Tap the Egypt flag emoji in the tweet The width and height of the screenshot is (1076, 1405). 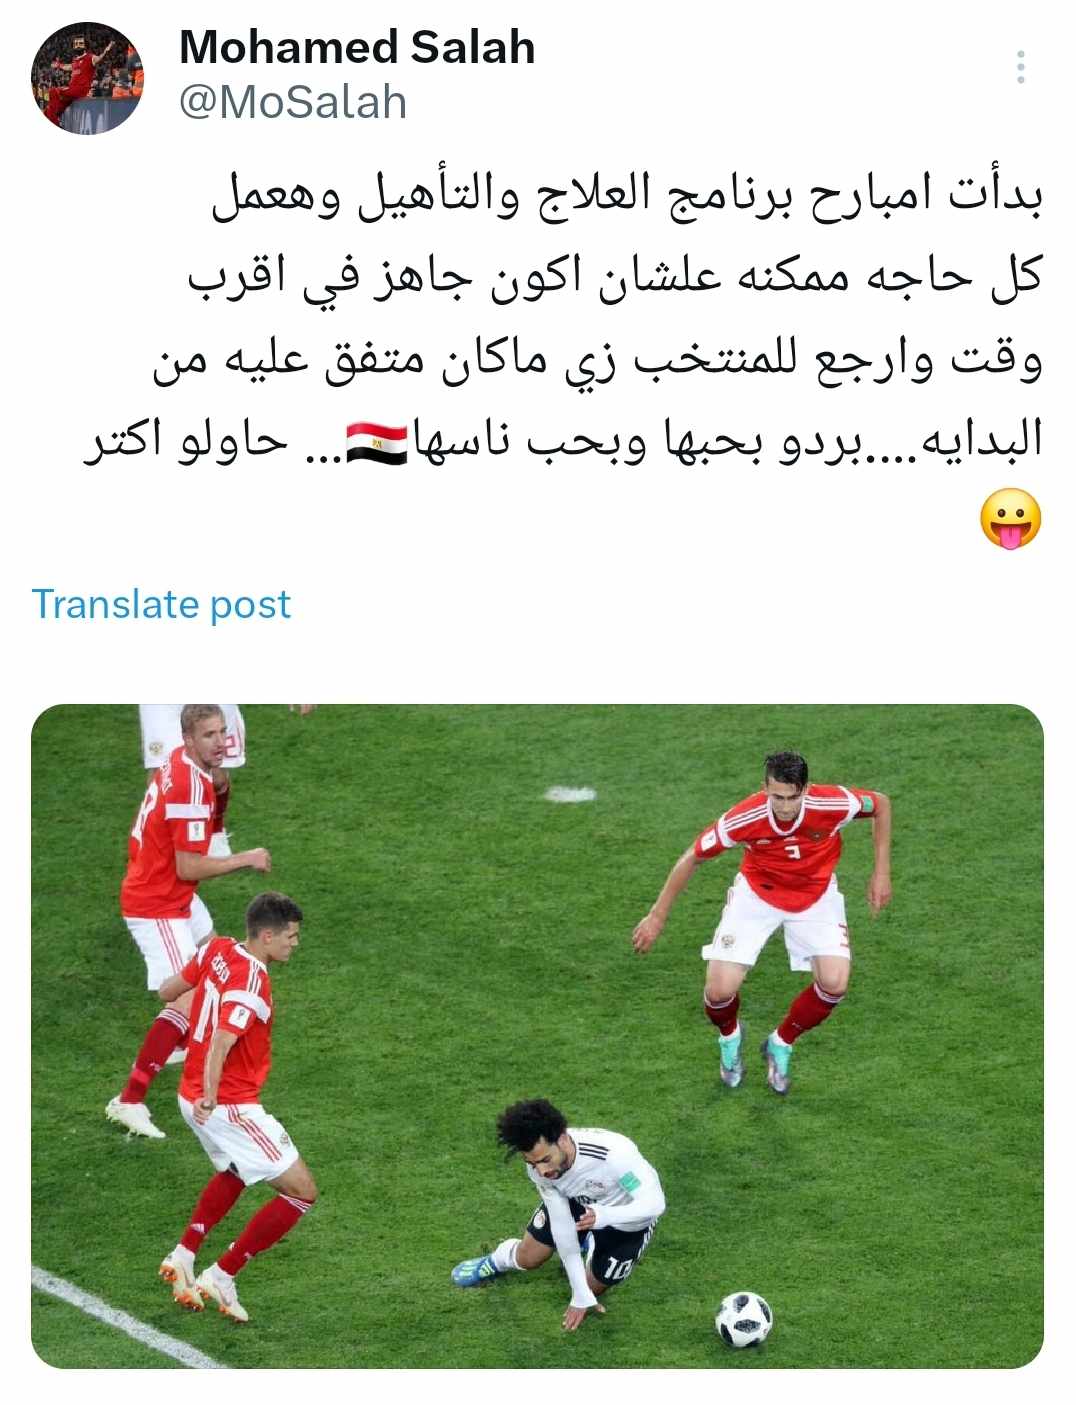[x=376, y=443]
